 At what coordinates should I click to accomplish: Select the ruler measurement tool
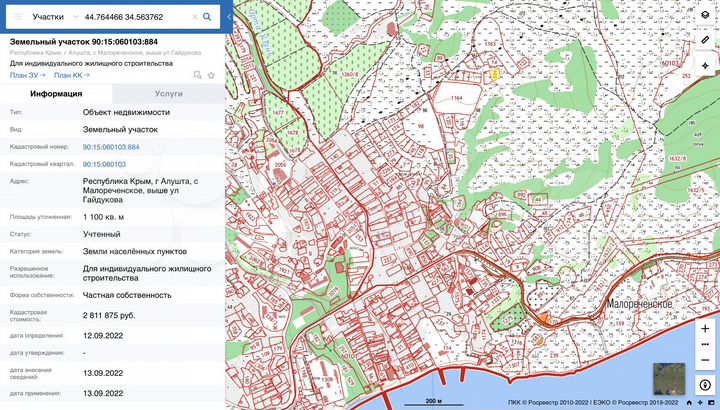tap(705, 40)
